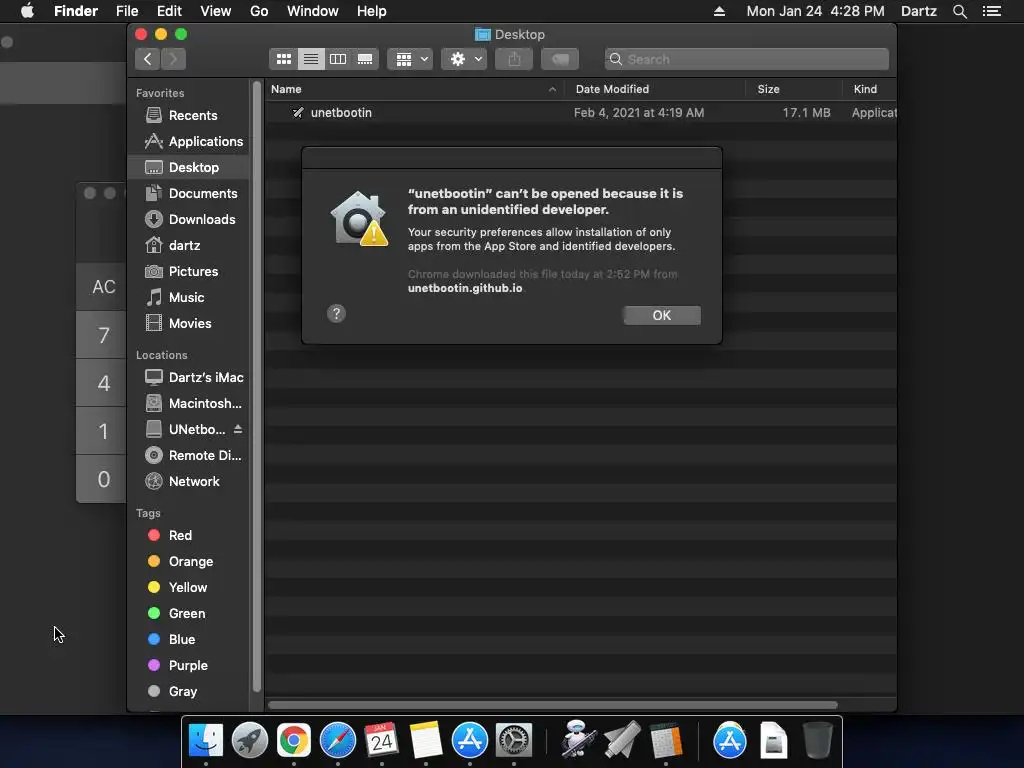
Task: Open the File menu
Action: coord(127,11)
